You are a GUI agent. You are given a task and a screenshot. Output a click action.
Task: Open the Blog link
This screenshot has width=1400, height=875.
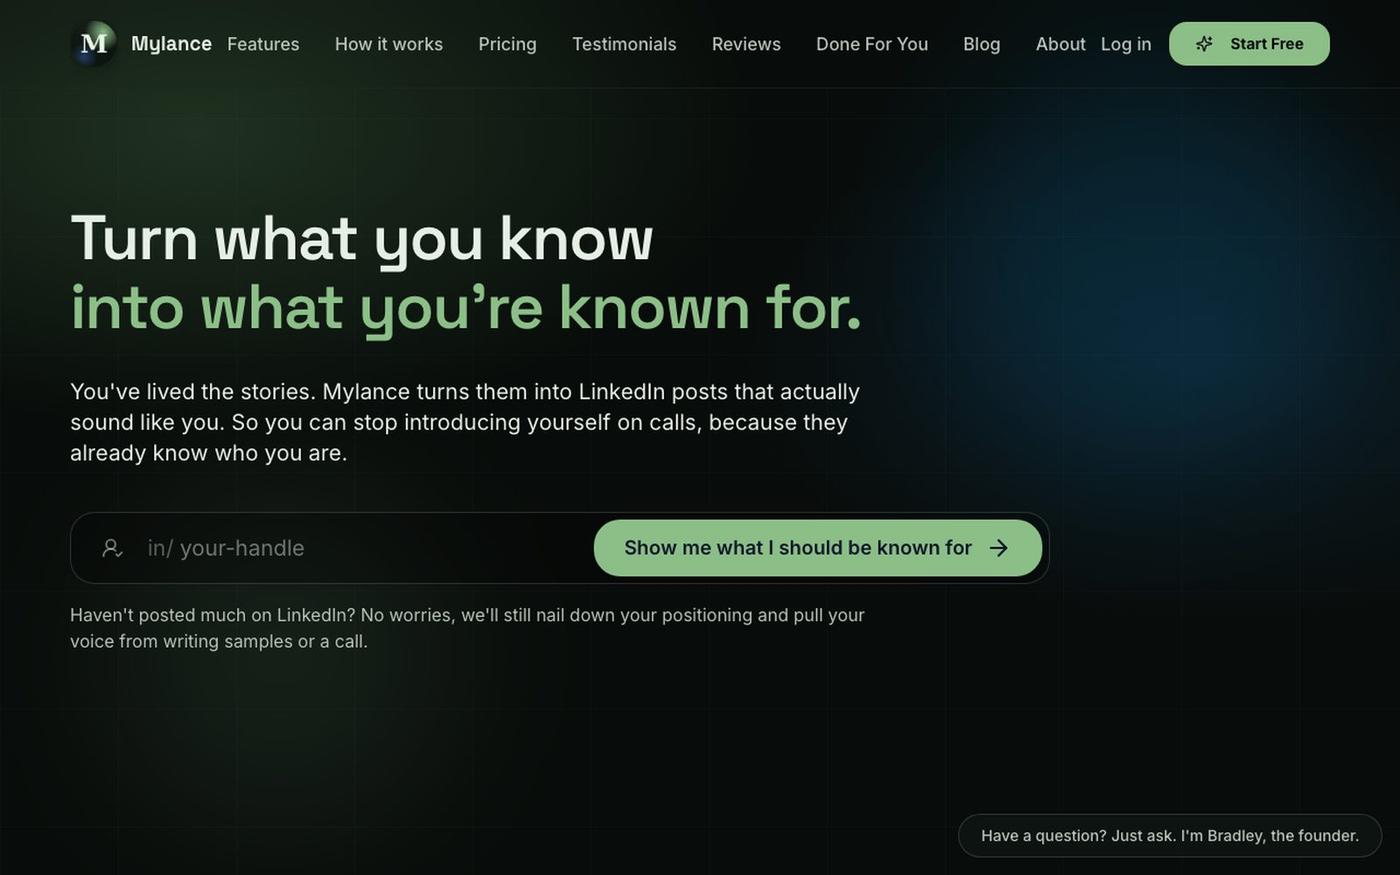(982, 44)
